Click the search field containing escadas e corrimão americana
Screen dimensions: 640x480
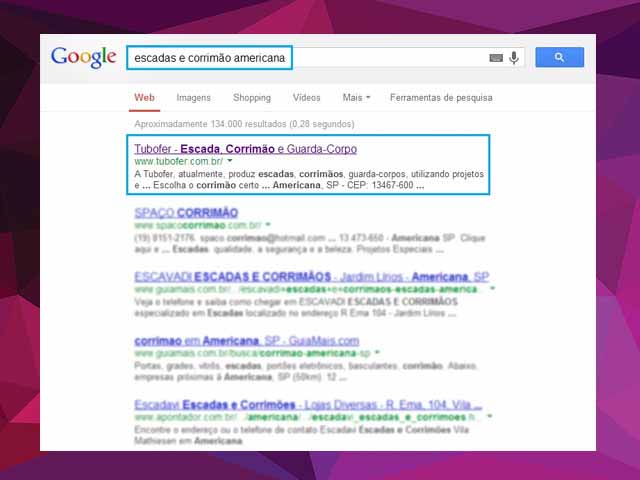click(x=325, y=58)
